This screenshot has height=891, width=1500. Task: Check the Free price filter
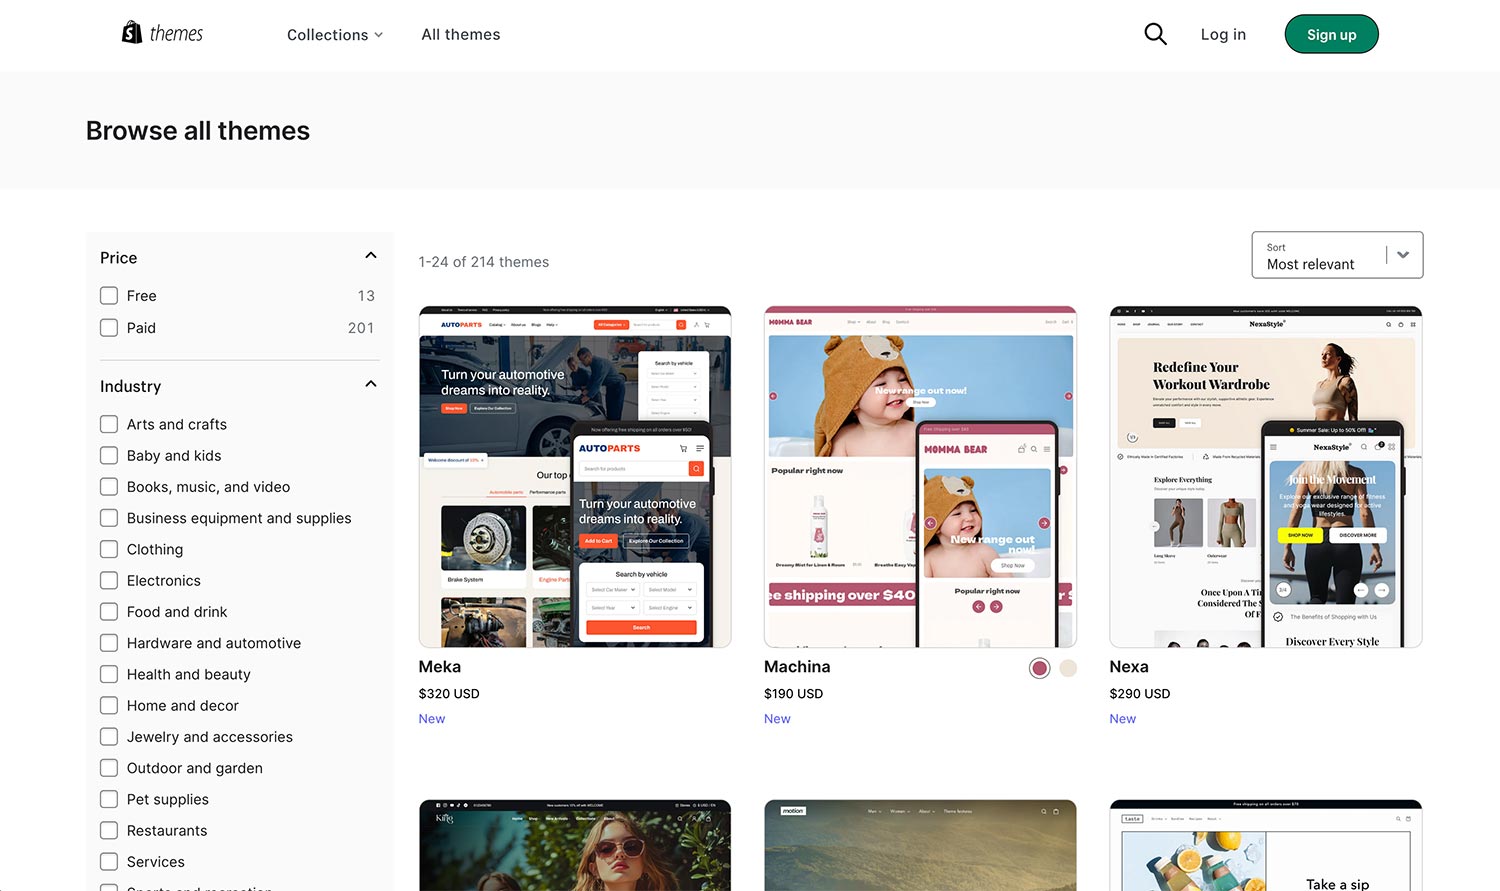click(109, 296)
